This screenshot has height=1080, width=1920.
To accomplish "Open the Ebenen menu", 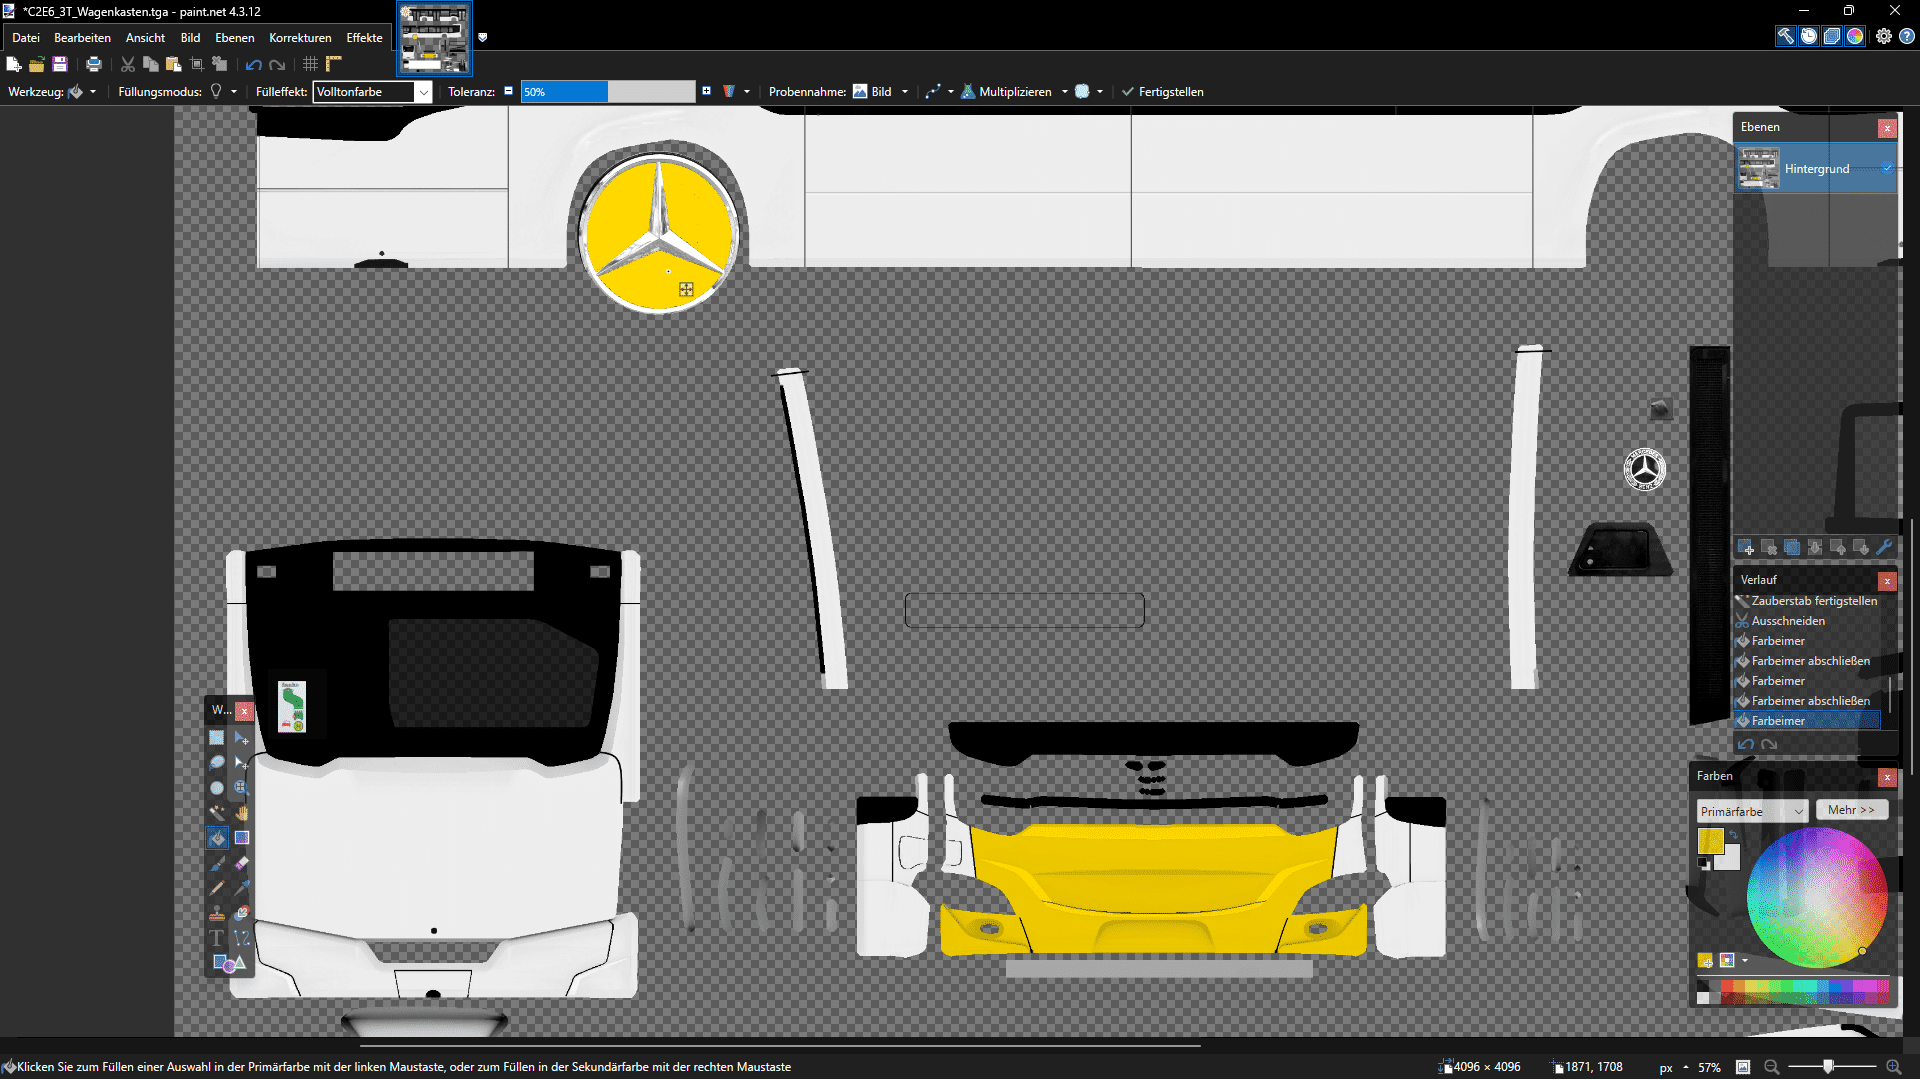I will point(234,38).
